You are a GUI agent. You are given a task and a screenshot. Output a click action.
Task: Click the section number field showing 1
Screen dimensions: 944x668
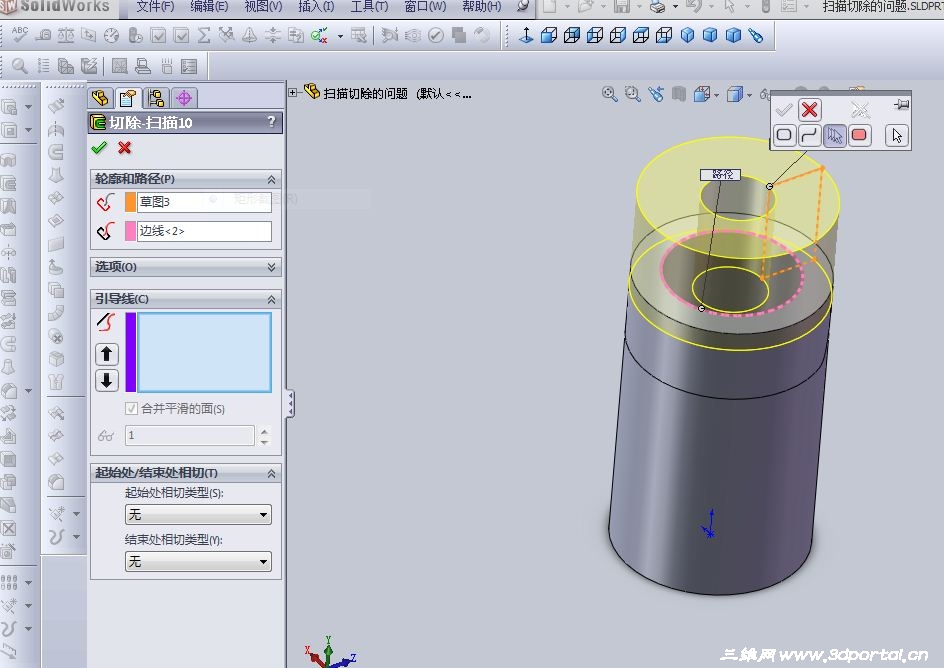190,435
